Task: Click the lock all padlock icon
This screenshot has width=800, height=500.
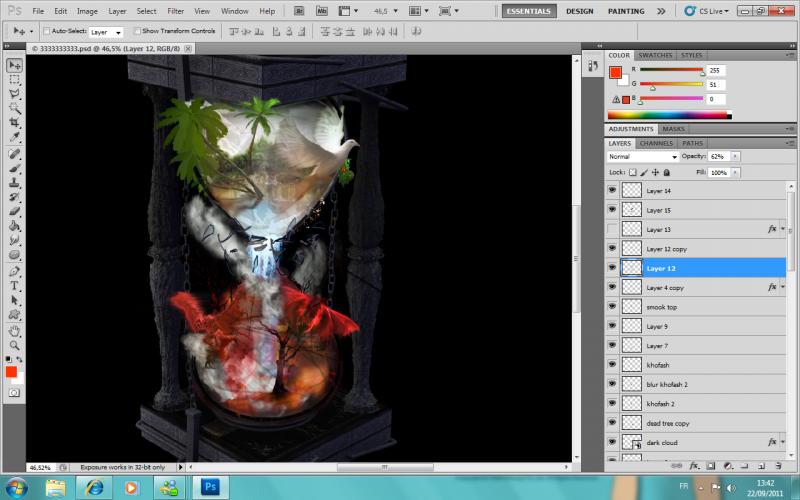Action: pos(668,172)
